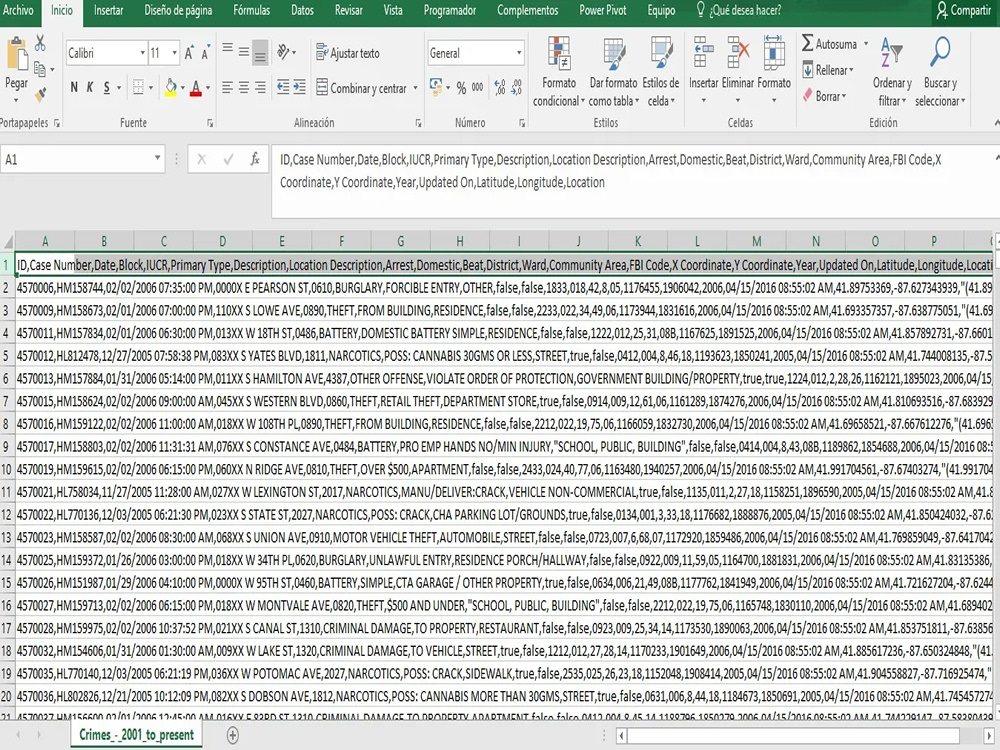The image size is (1000, 750).
Task: Align text to top of cell
Action: coord(227,50)
